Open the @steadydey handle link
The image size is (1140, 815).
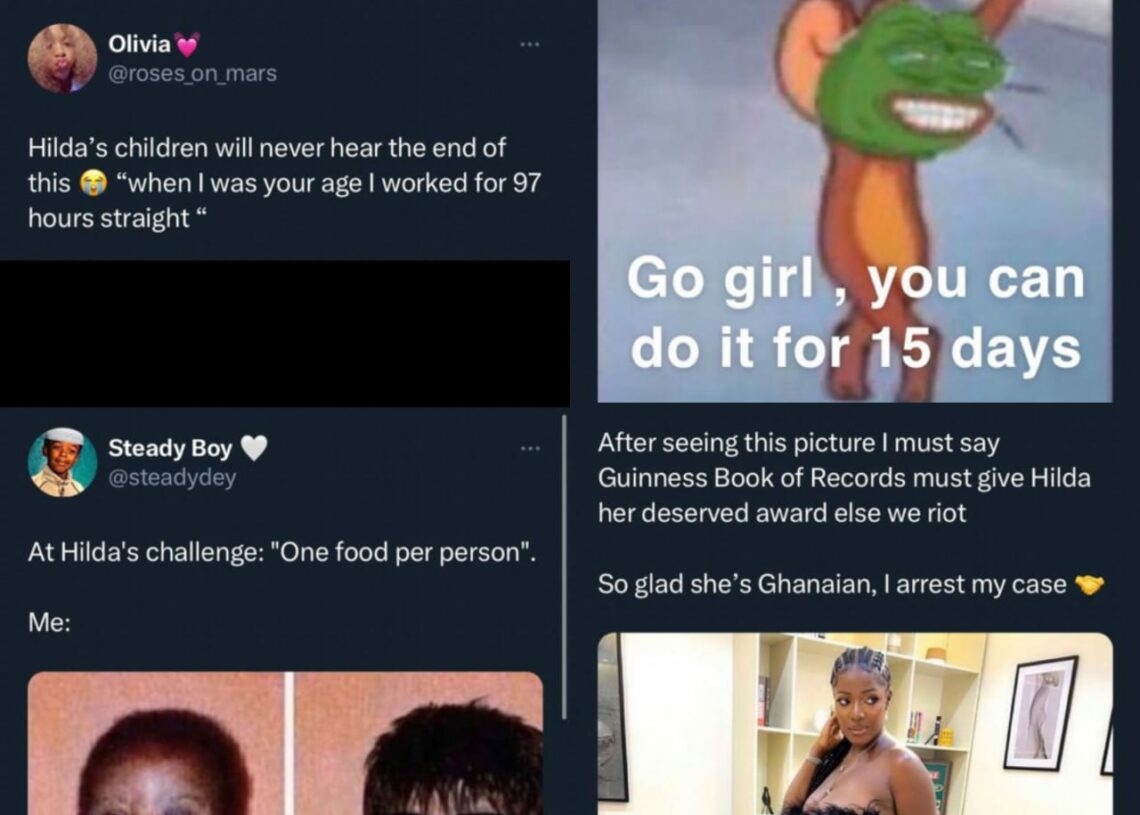[172, 478]
